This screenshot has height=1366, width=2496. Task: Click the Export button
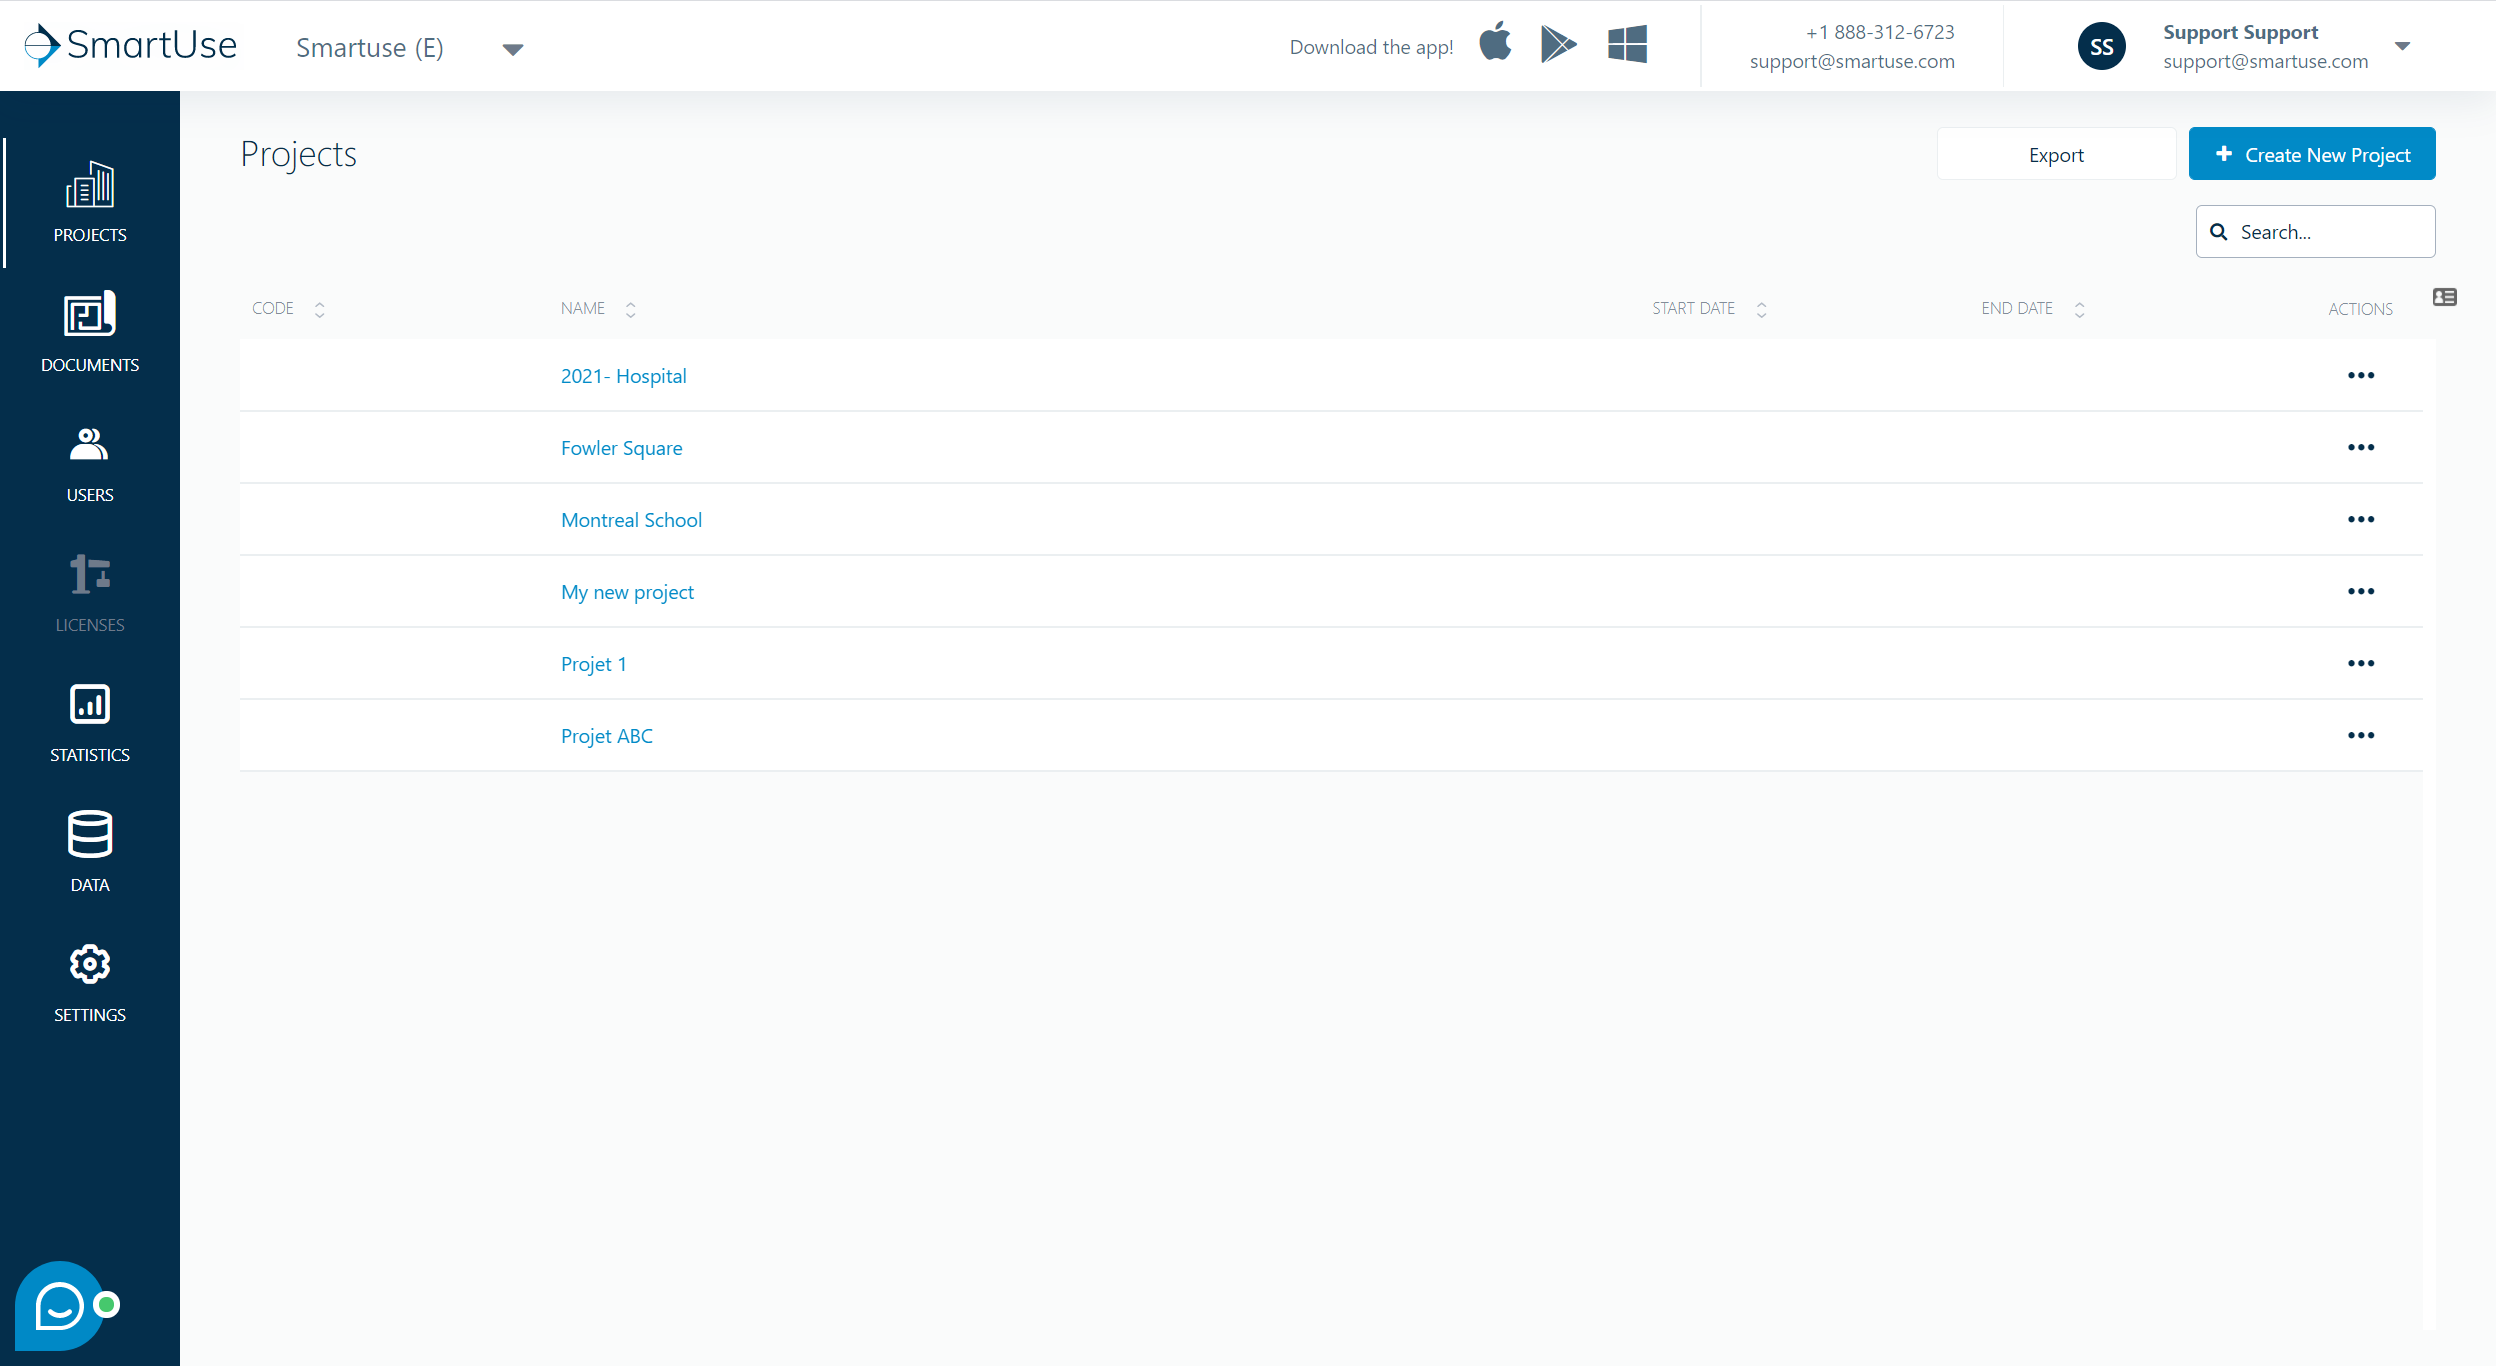click(x=2056, y=154)
